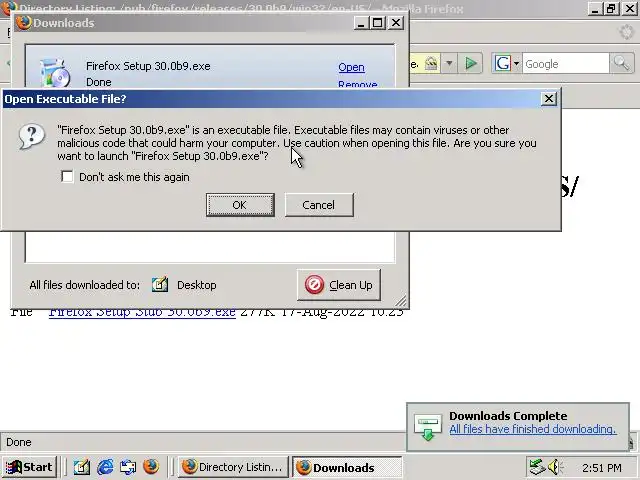This screenshot has height=480, width=640.
Task: Click the clock showing 2:51 PM
Action: pyautogui.click(x=602, y=468)
